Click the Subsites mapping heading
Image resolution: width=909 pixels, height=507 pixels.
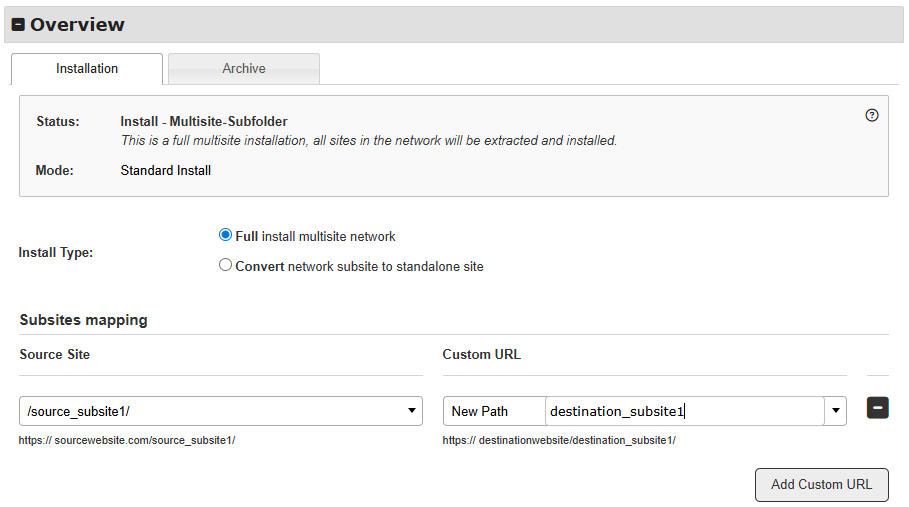tap(83, 320)
